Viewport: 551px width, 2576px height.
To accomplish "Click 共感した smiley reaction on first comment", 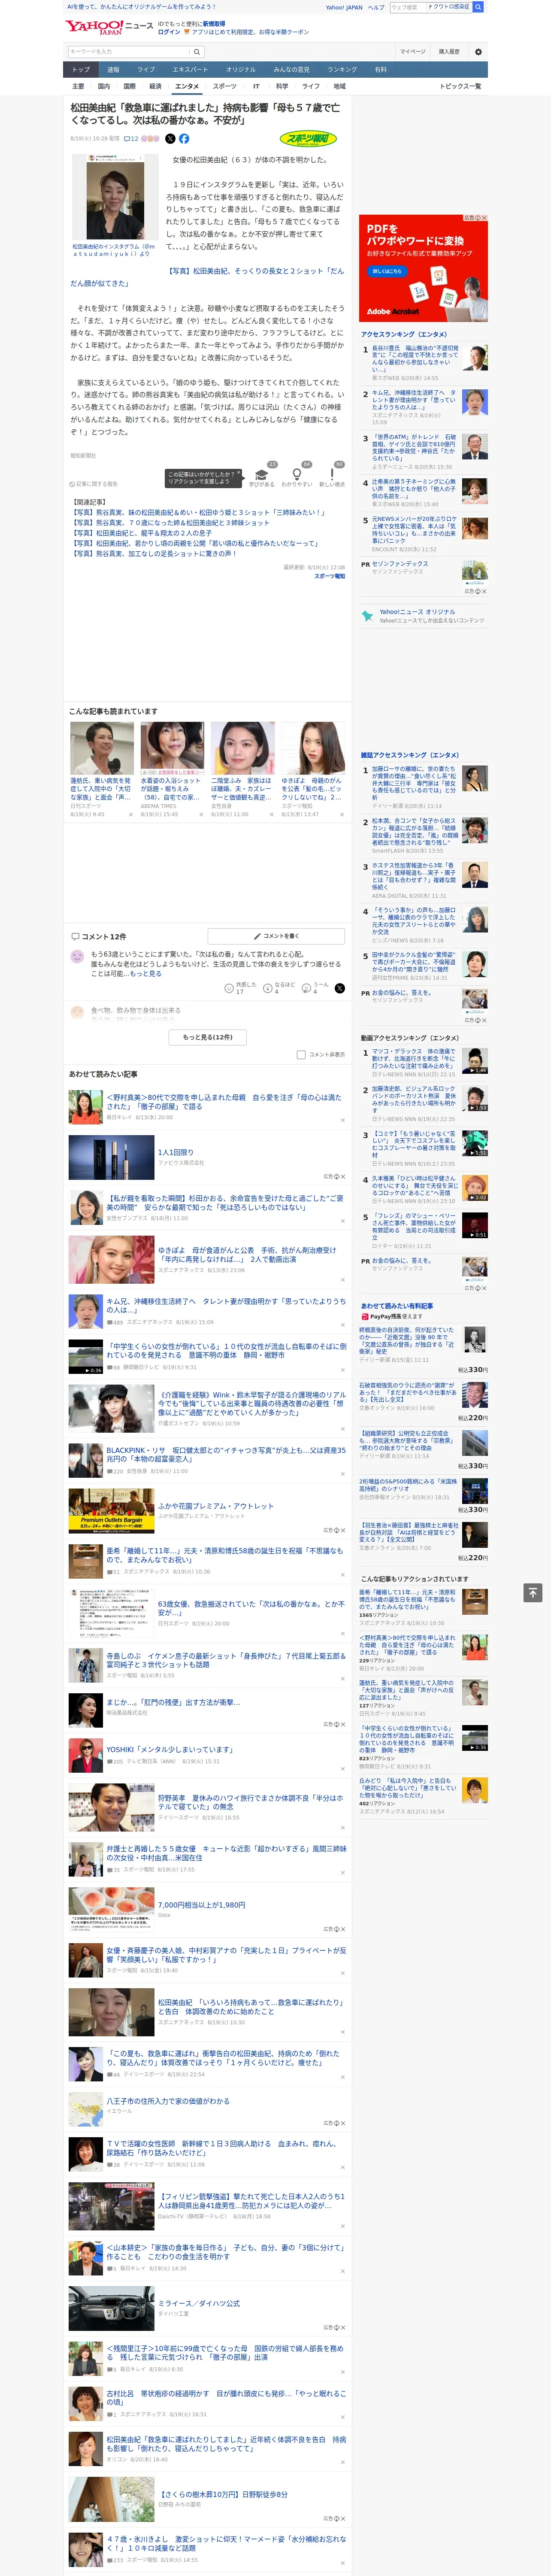I will [x=229, y=988].
